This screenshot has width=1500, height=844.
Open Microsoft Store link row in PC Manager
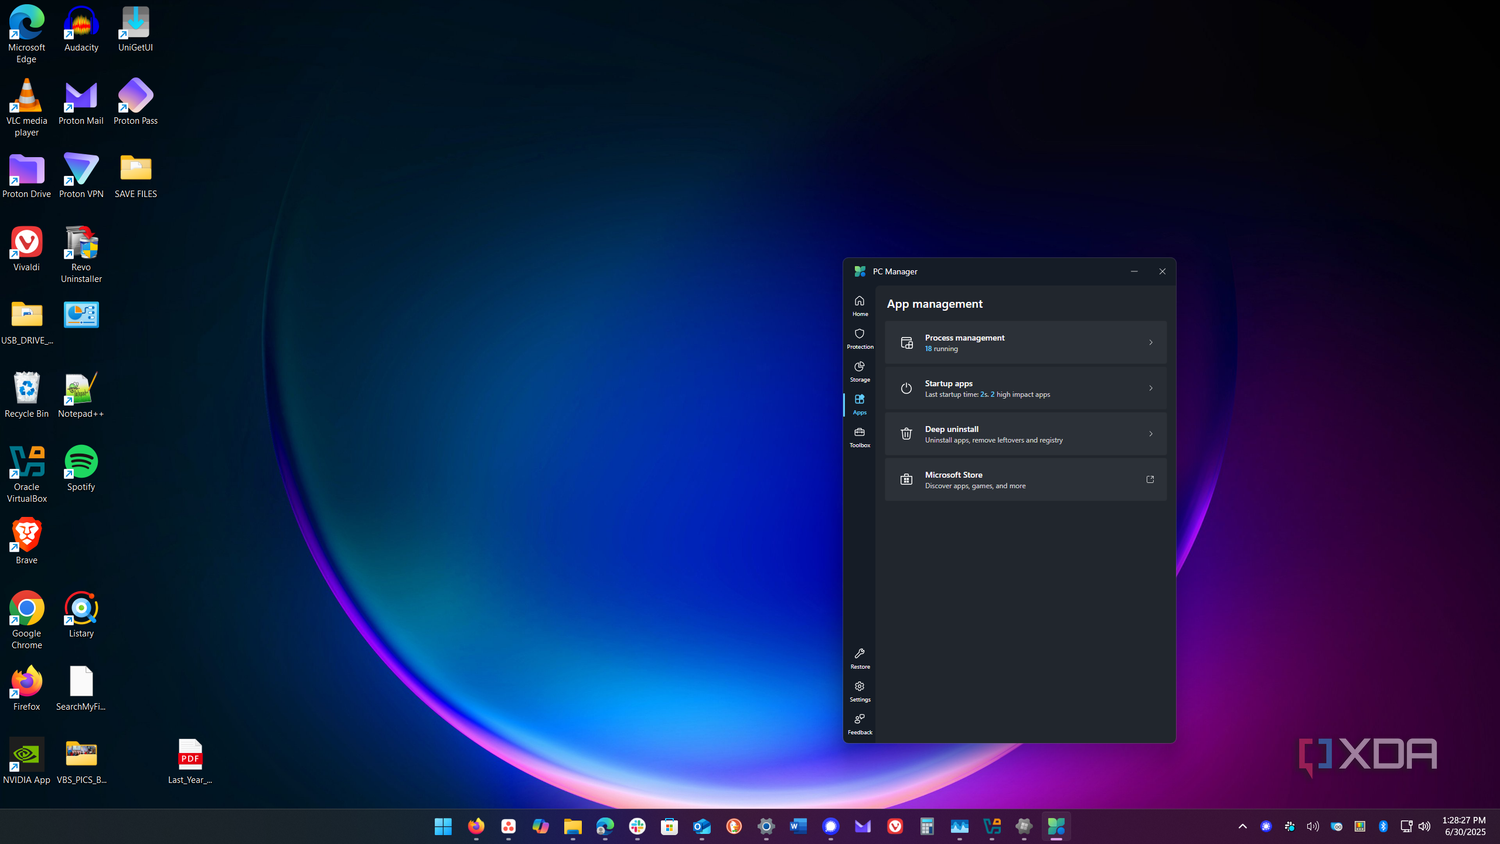[x=1025, y=480]
